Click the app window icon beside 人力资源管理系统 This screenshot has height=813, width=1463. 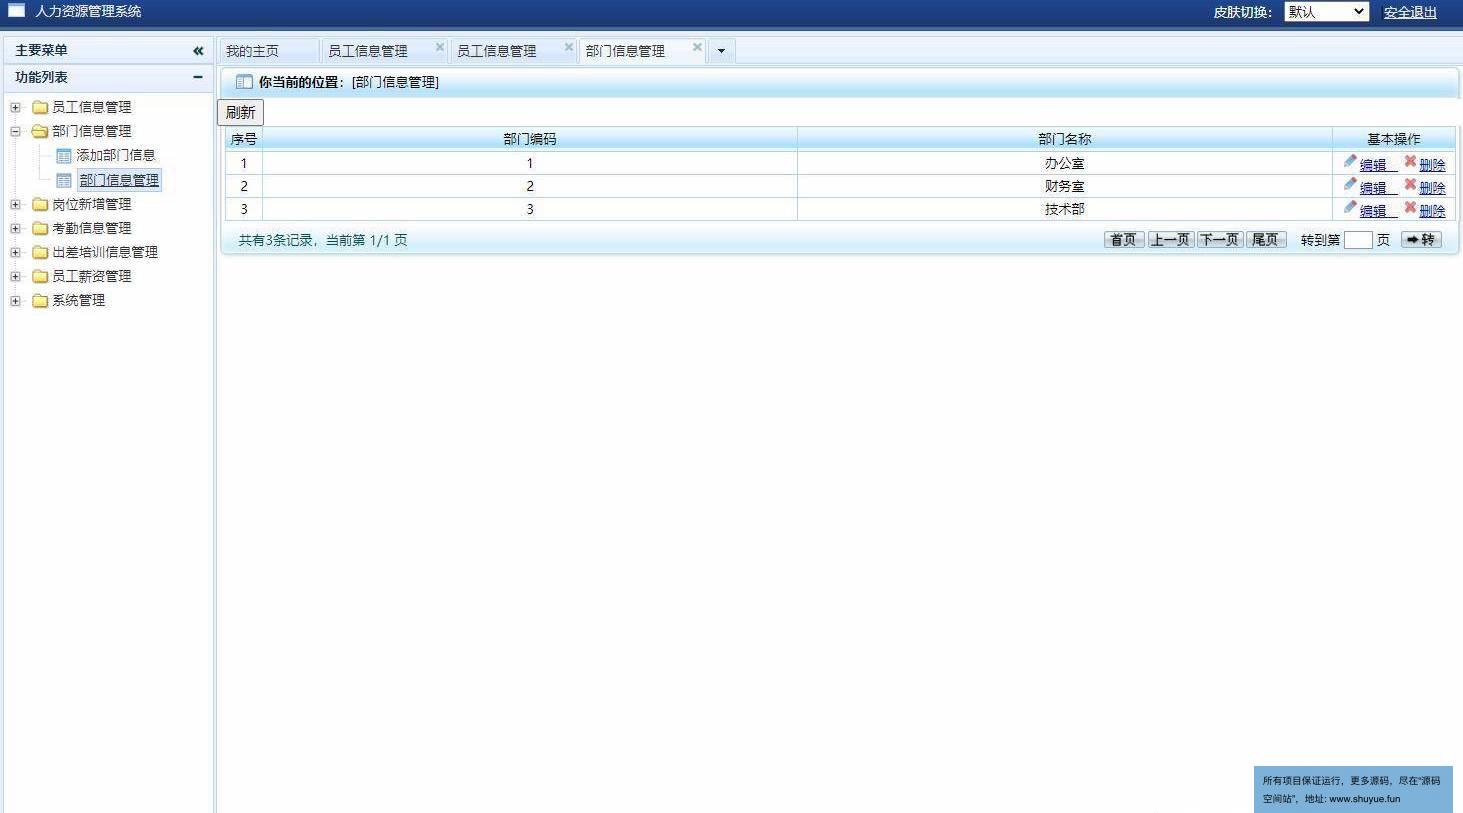click(x=16, y=11)
